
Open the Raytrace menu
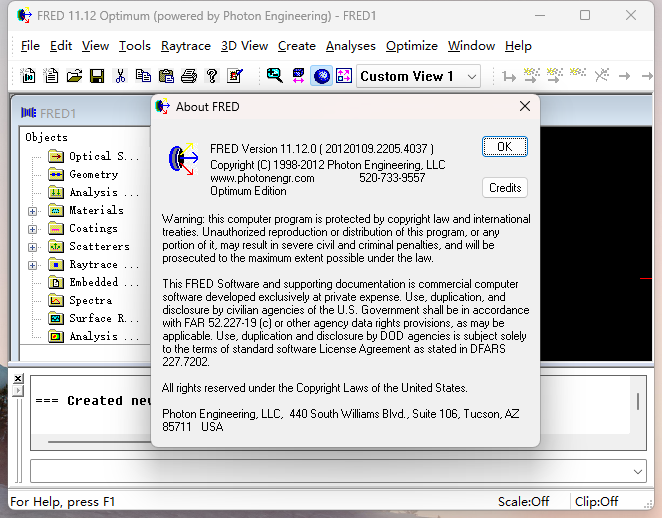pyautogui.click(x=186, y=46)
